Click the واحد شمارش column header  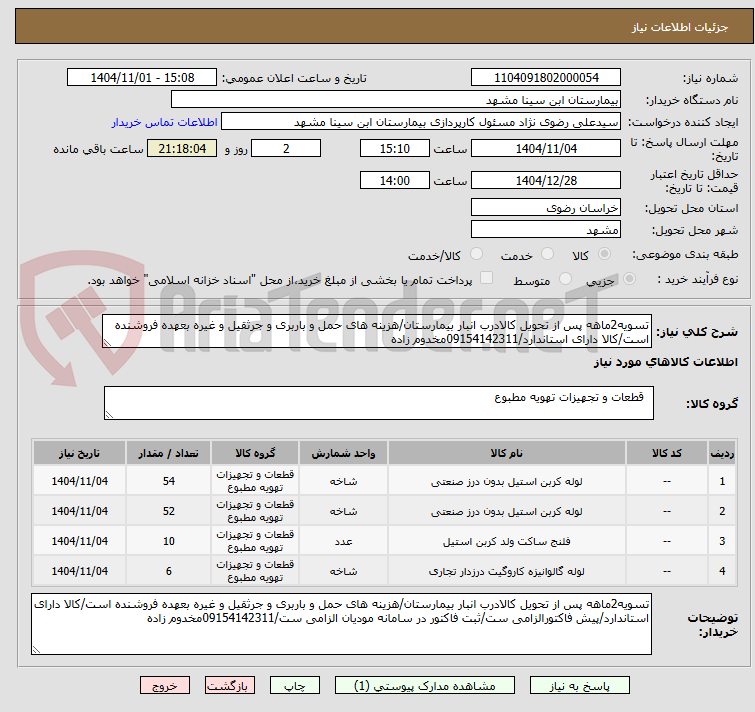coord(343,453)
